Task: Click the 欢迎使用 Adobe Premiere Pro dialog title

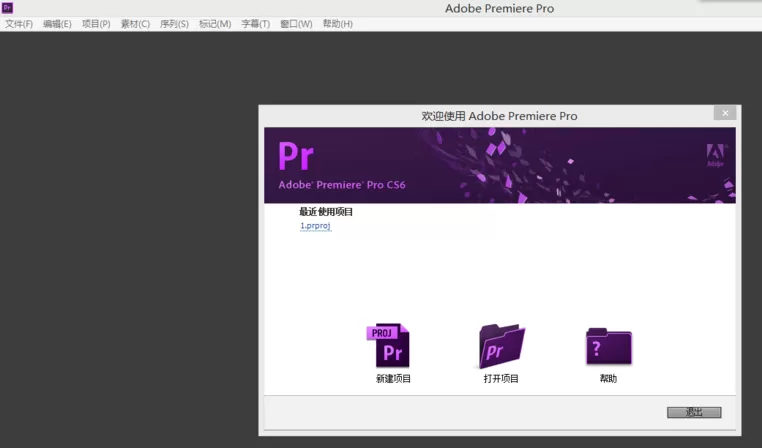Action: pyautogui.click(x=499, y=116)
